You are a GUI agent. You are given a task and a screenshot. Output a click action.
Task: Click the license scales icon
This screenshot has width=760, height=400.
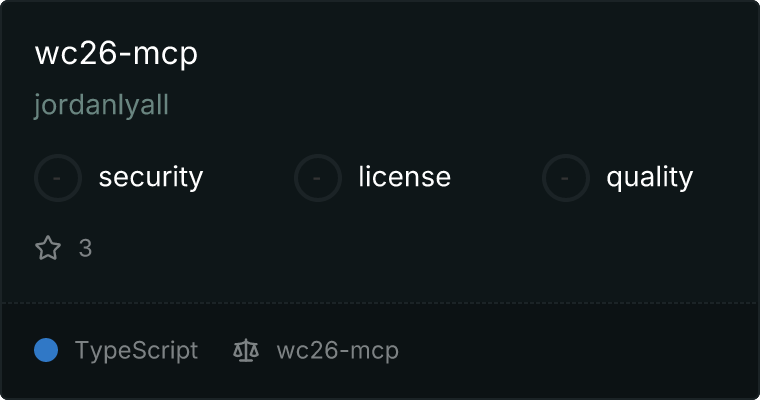point(246,350)
